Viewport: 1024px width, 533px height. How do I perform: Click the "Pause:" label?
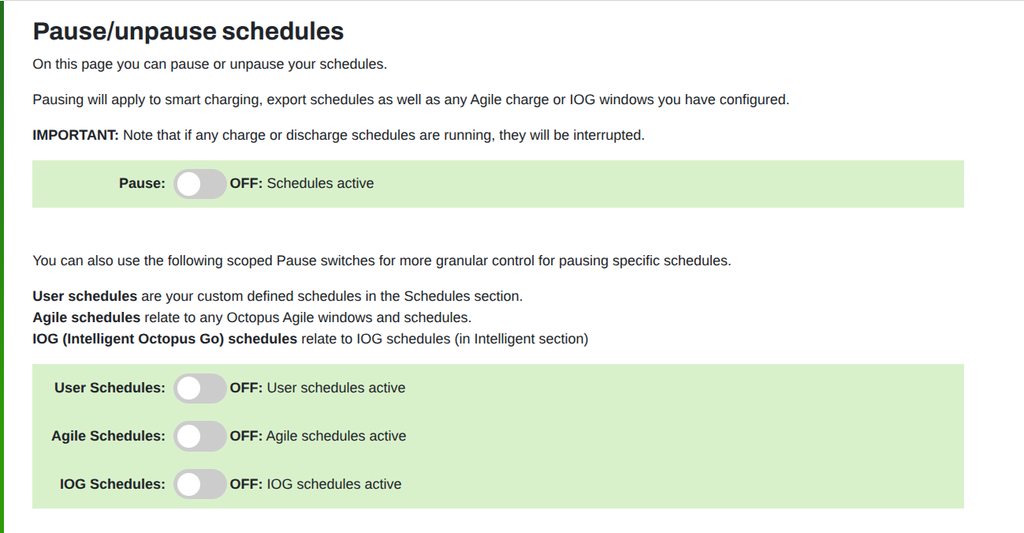[142, 184]
